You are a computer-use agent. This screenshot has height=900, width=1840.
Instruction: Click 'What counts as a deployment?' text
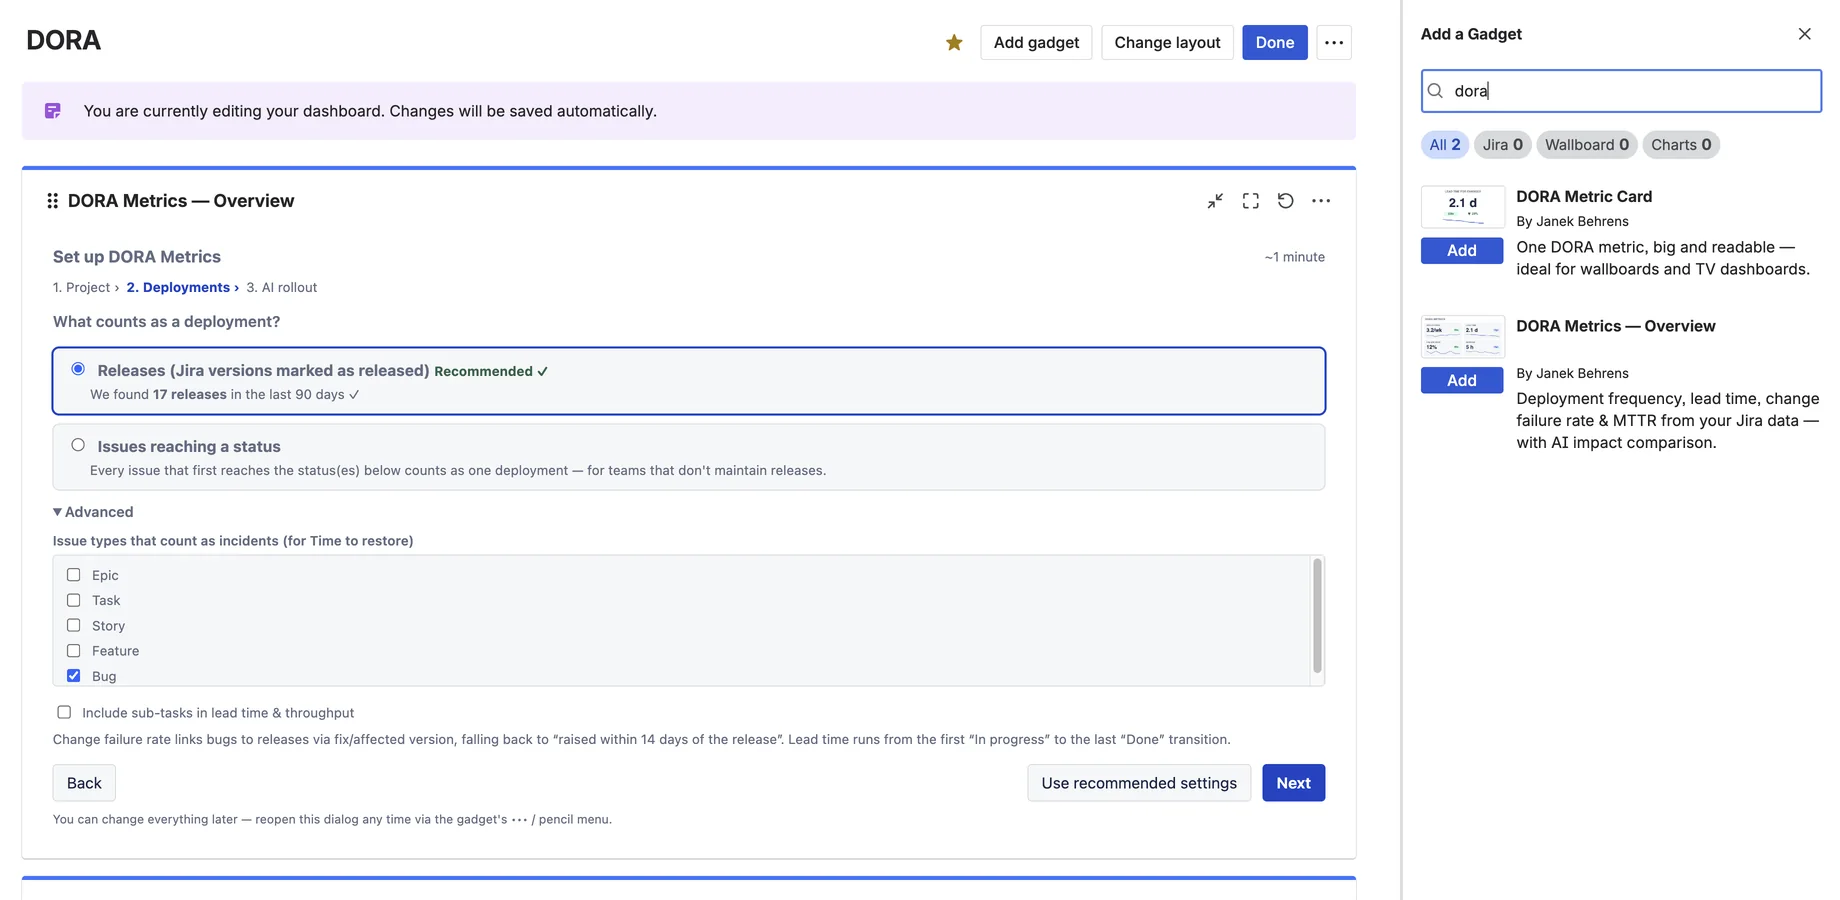166,322
